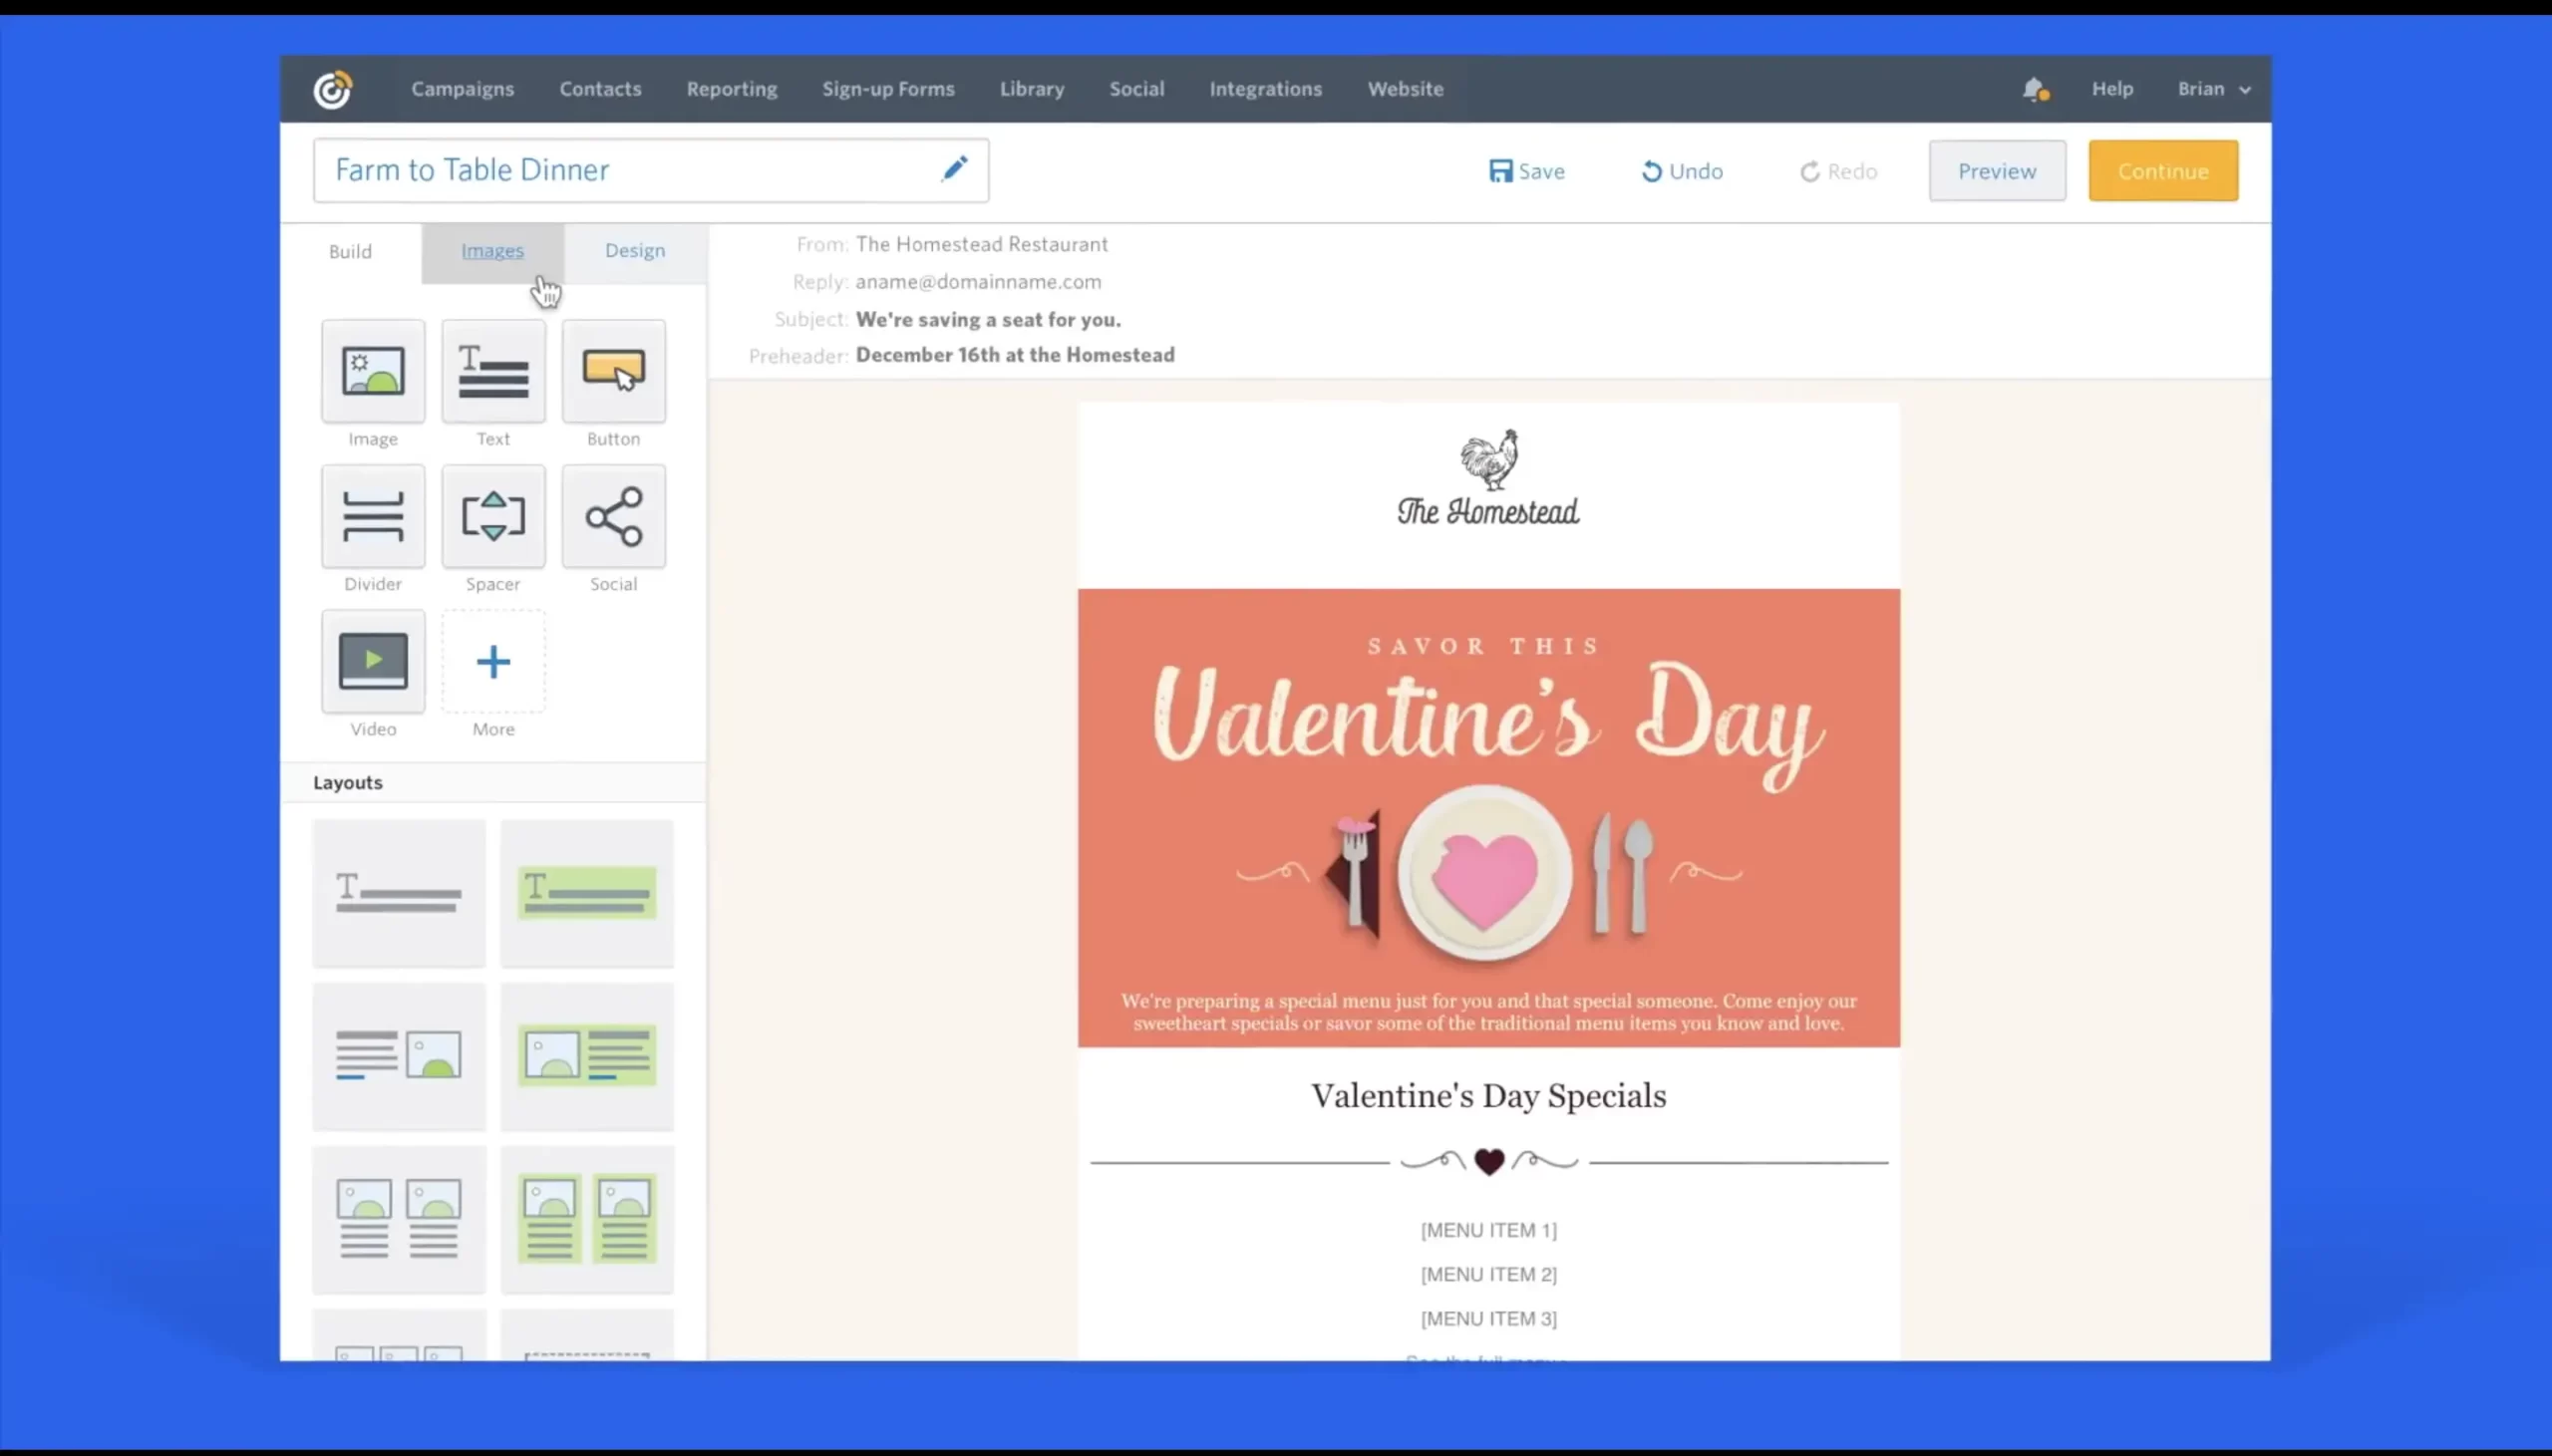Add a Divider to the layout

click(x=371, y=517)
